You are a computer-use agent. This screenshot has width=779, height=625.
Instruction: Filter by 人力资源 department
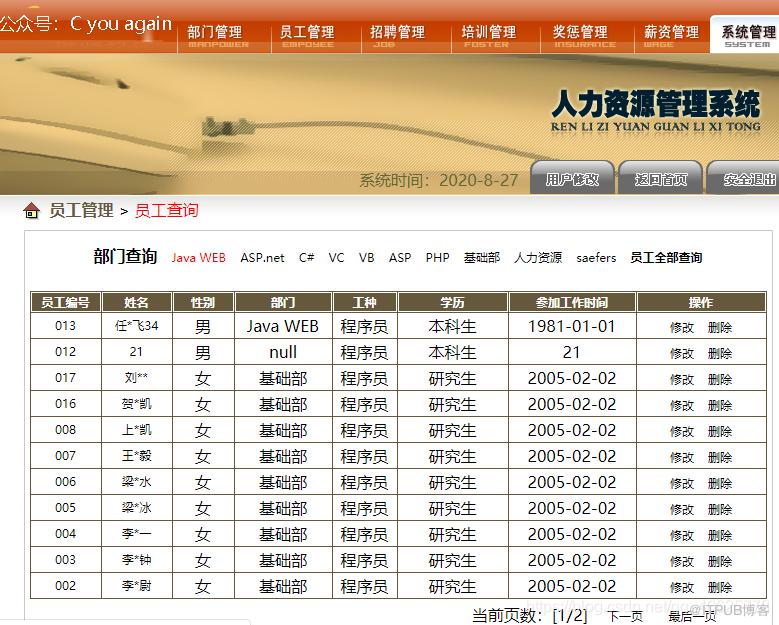(538, 258)
